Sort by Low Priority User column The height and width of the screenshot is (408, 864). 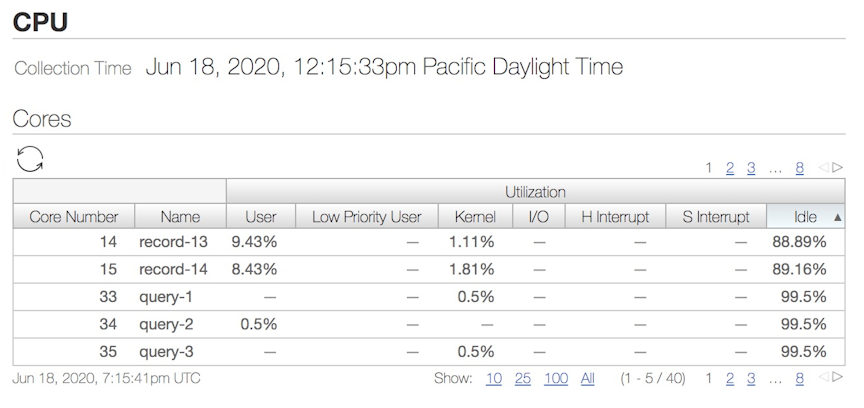[x=366, y=217]
